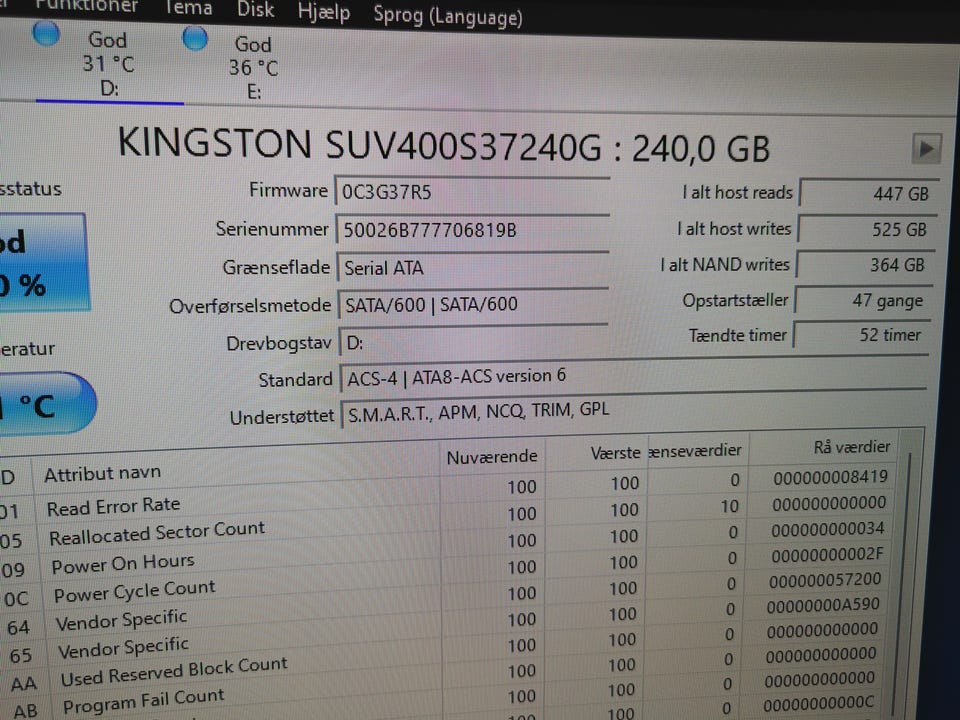Click the blue status circle for drive D:
The height and width of the screenshot is (720, 960).
click(46, 33)
